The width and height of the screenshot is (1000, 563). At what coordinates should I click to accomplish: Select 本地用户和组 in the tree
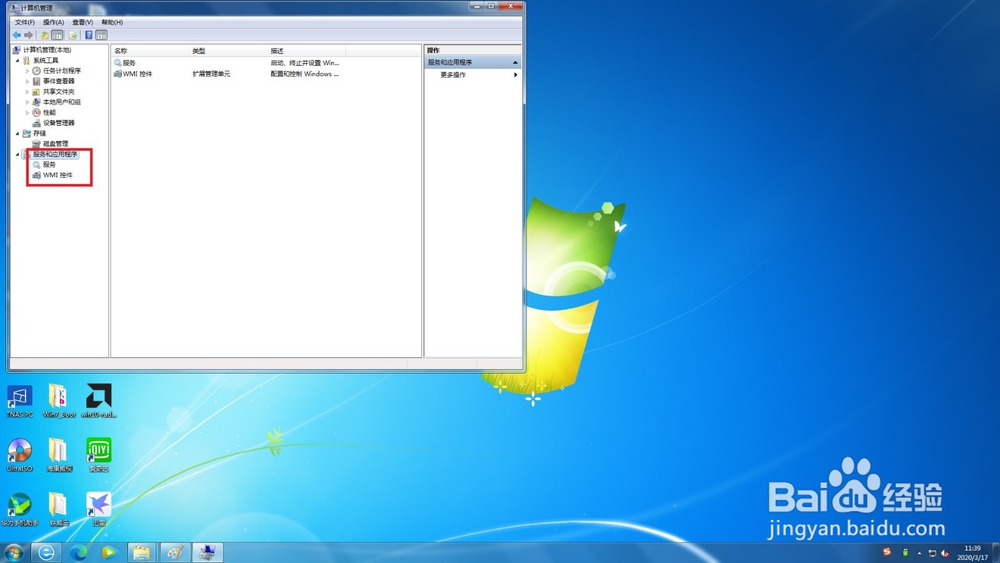tap(62, 102)
